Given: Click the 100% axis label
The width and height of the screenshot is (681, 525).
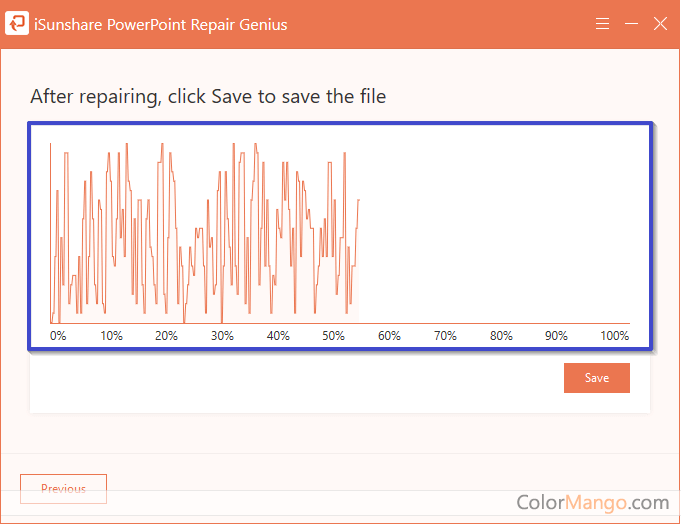Looking at the screenshot, I should coord(614,336).
